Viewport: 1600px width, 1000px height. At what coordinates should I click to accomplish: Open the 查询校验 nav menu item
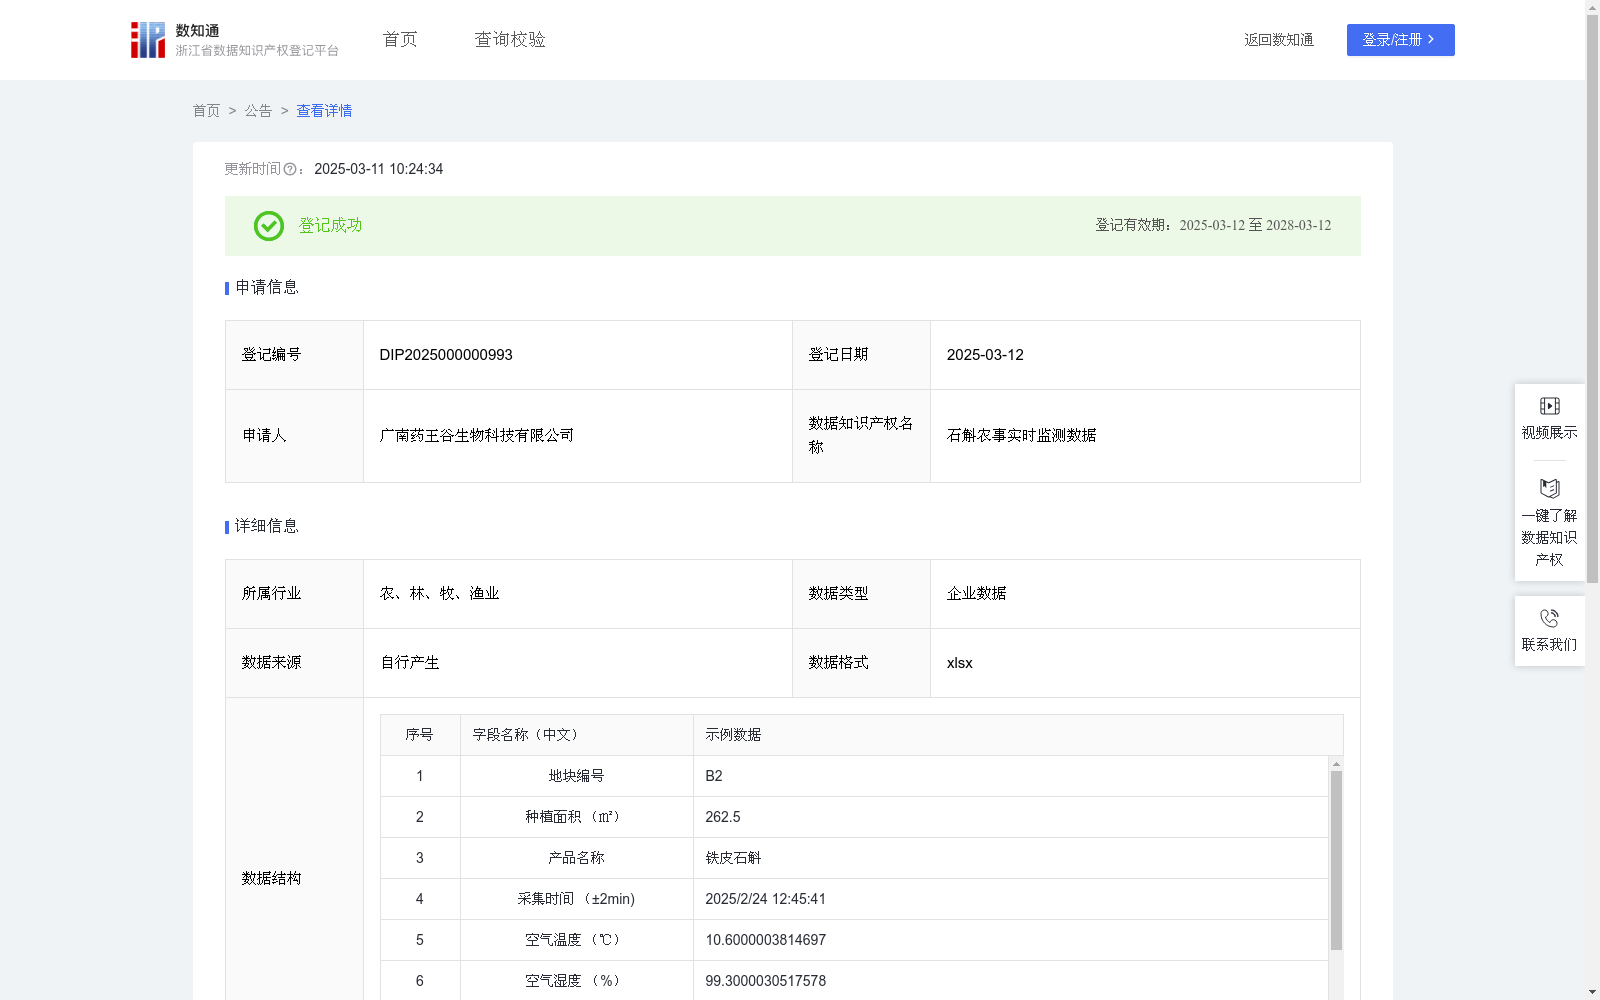tap(510, 40)
